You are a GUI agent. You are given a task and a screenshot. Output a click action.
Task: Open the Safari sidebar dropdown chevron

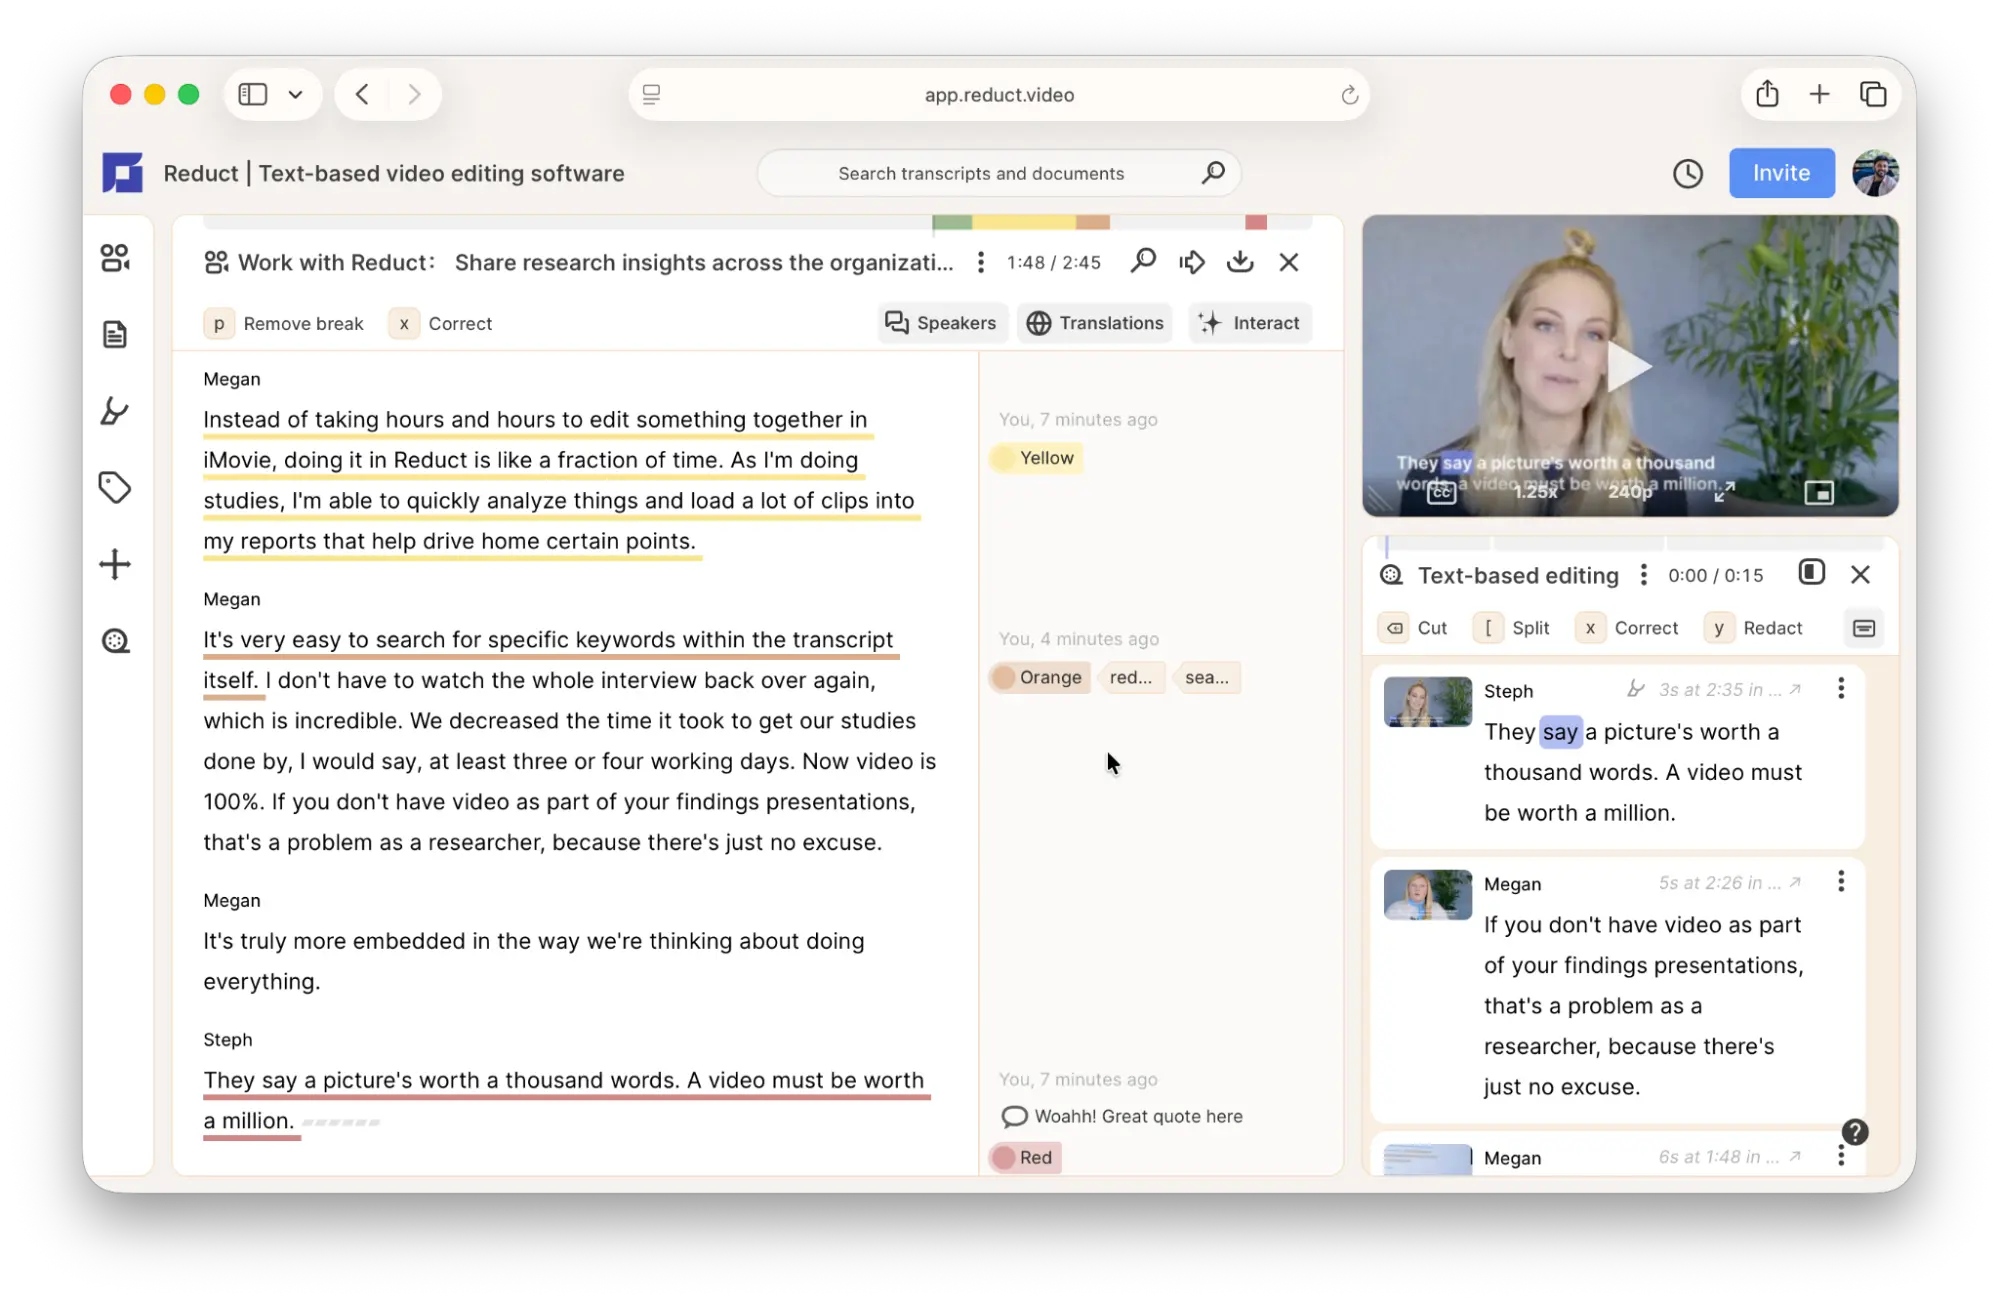point(295,94)
